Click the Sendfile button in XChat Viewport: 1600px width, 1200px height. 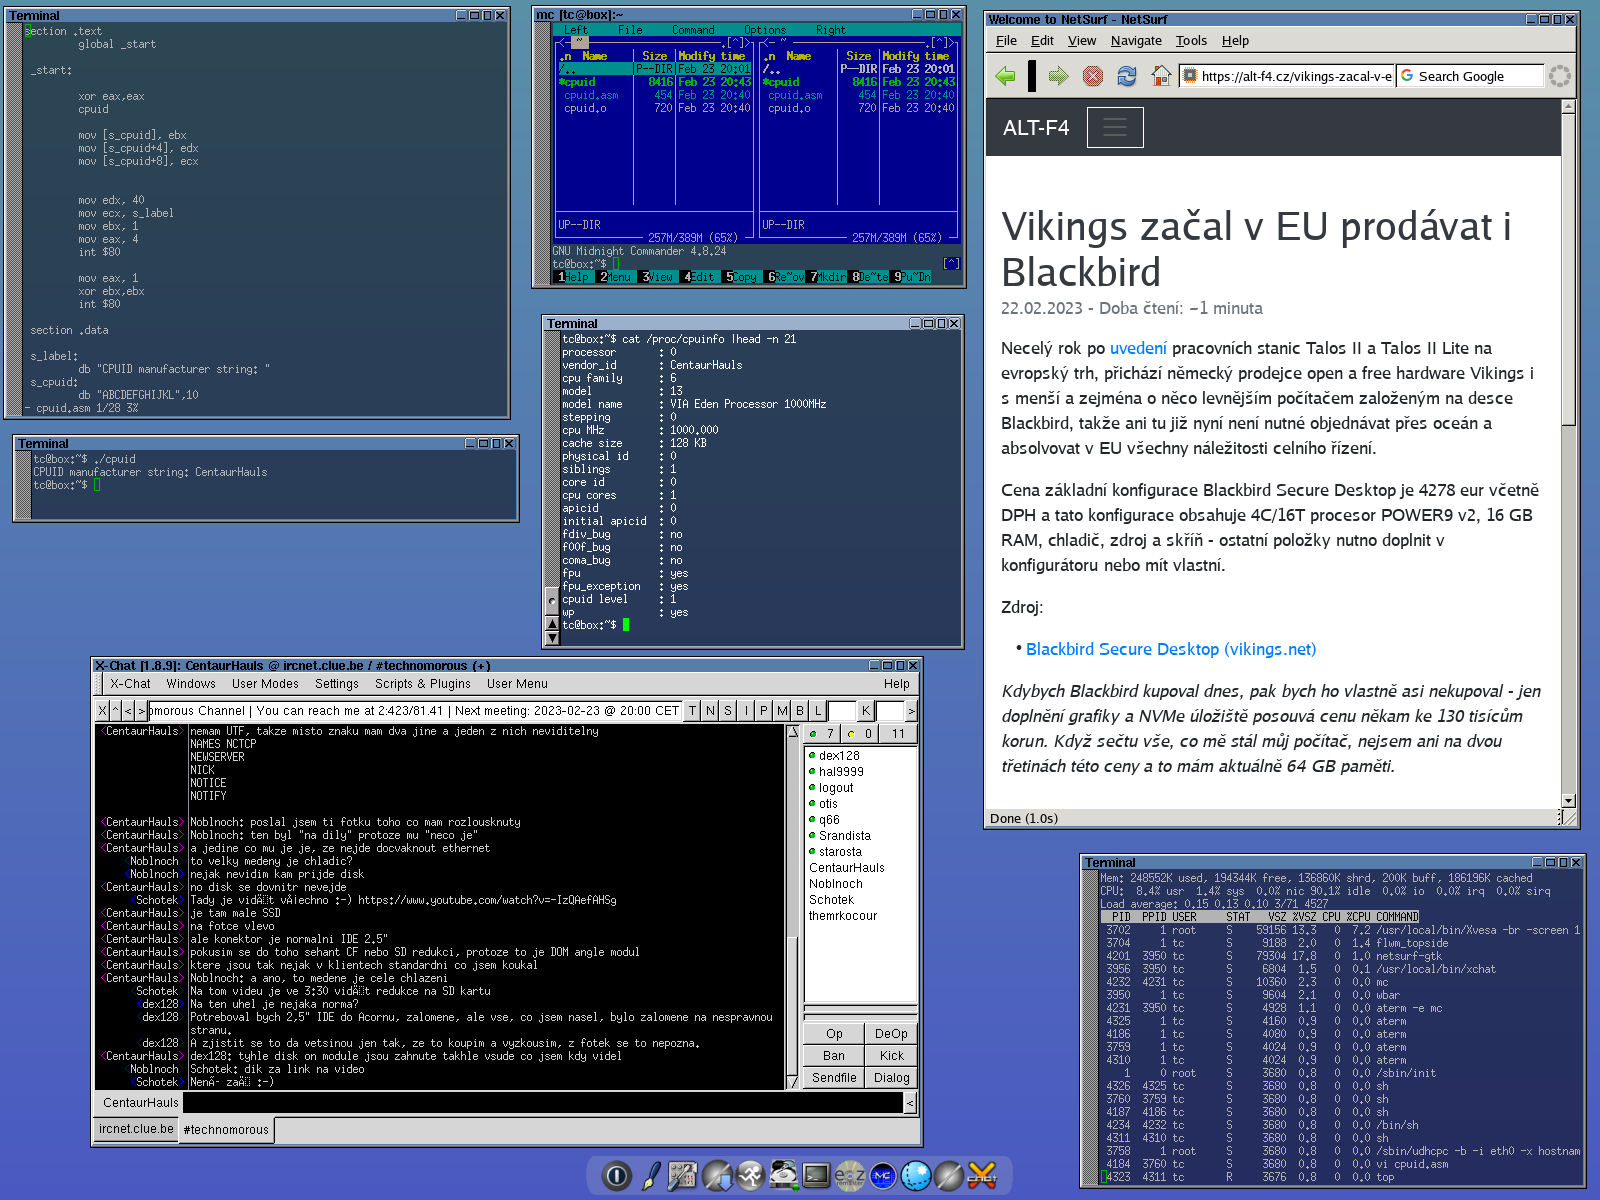(834, 1078)
